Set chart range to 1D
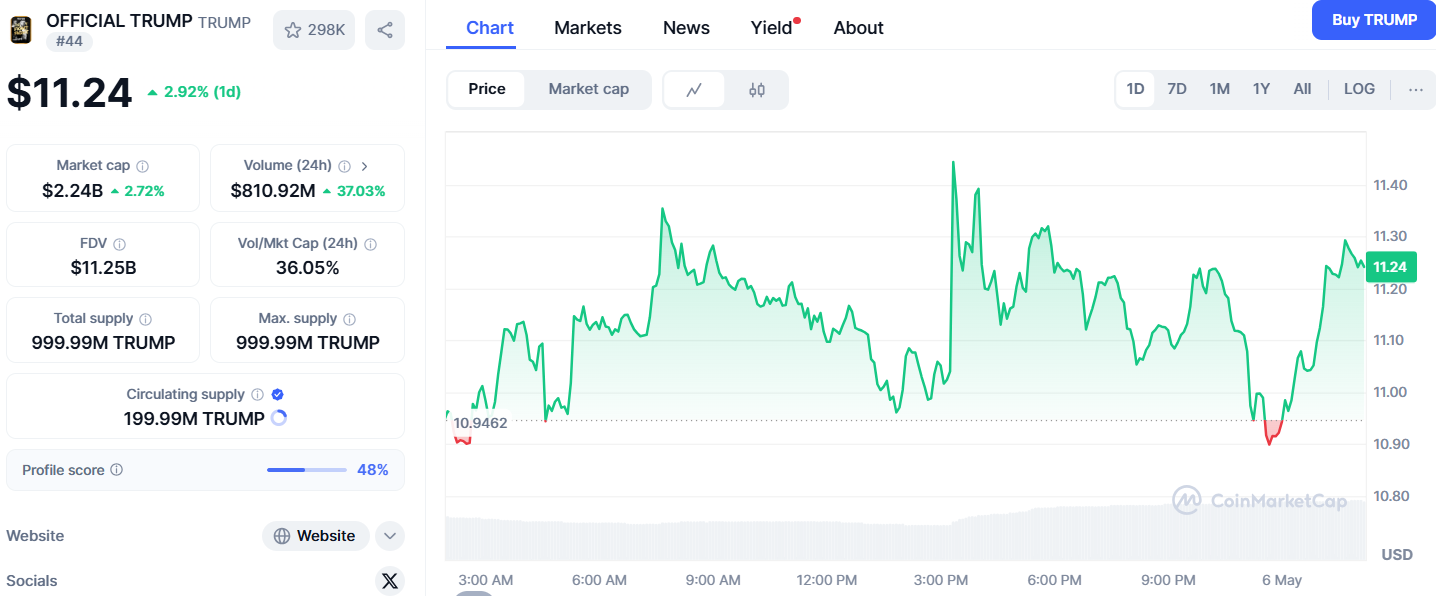This screenshot has width=1436, height=596. [1135, 89]
